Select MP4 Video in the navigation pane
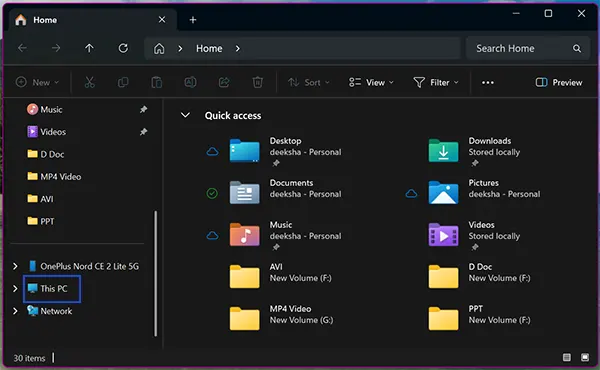Viewport: 600px width, 370px height. [x=54, y=176]
